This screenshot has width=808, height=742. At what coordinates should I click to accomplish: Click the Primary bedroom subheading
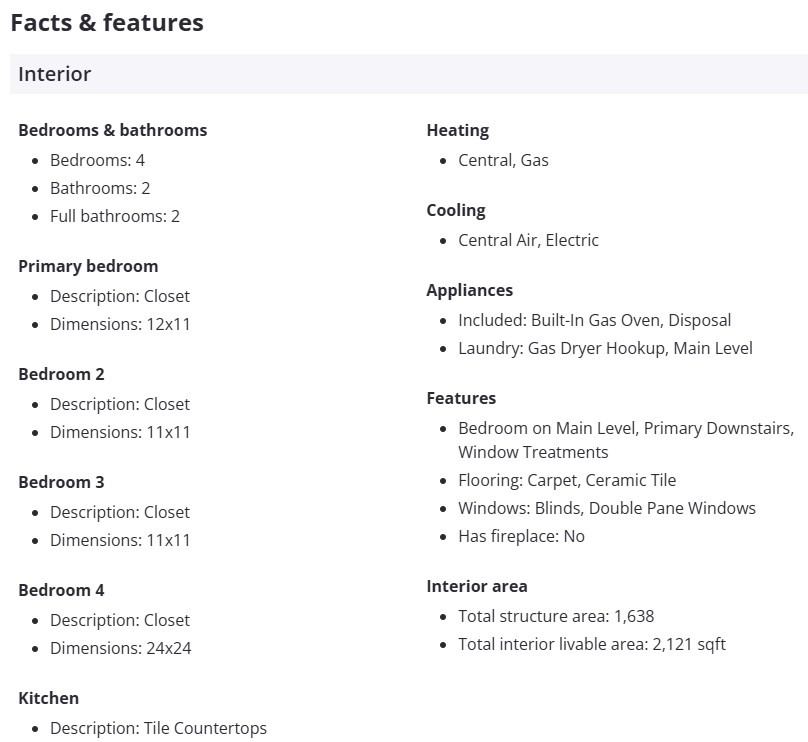88,266
